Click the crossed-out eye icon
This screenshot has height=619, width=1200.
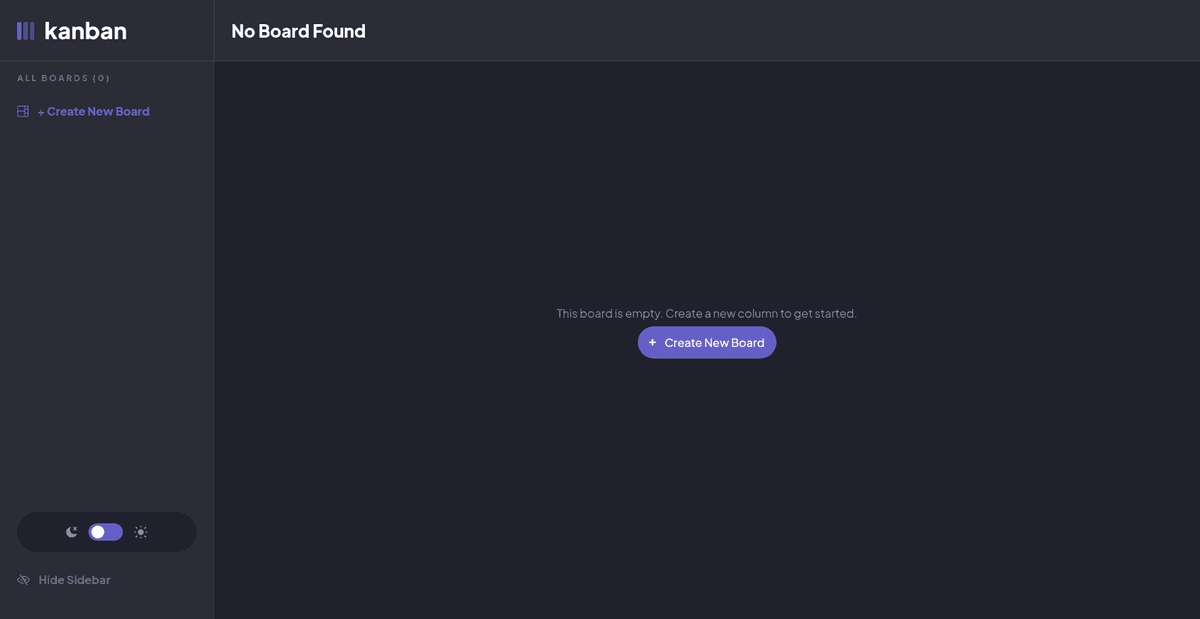24,580
